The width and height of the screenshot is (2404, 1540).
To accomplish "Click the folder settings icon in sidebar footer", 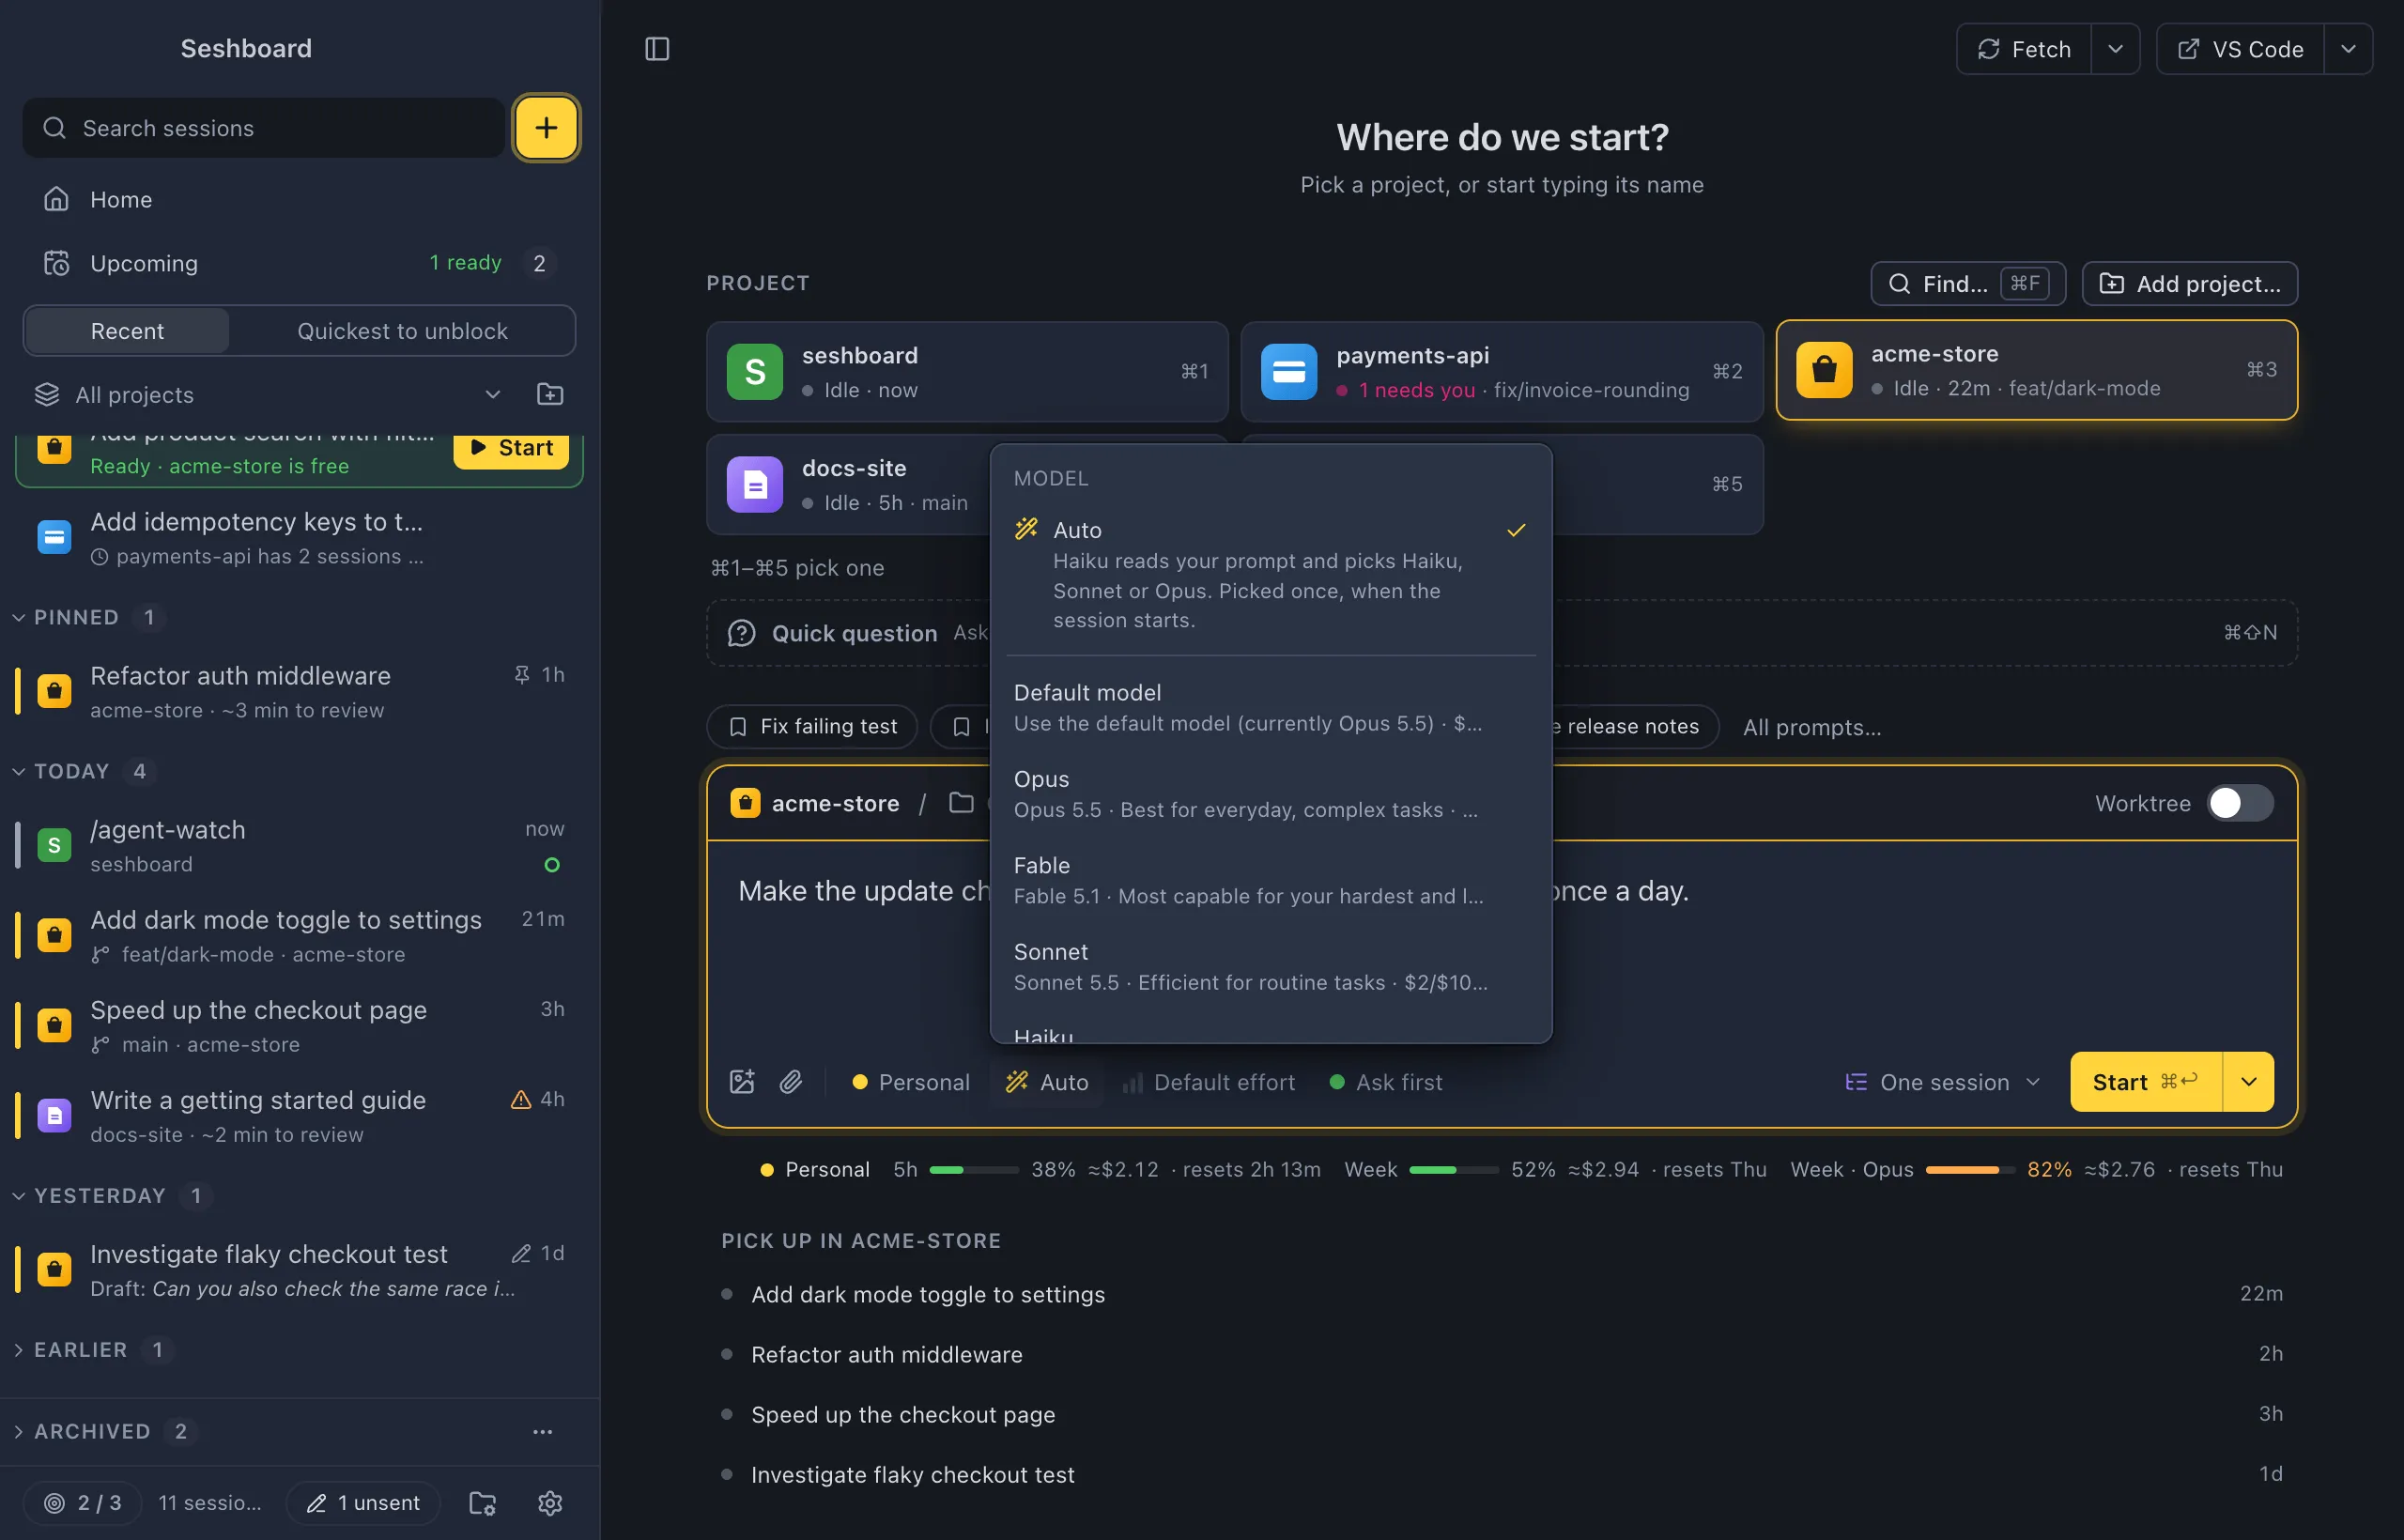I will (483, 1502).
